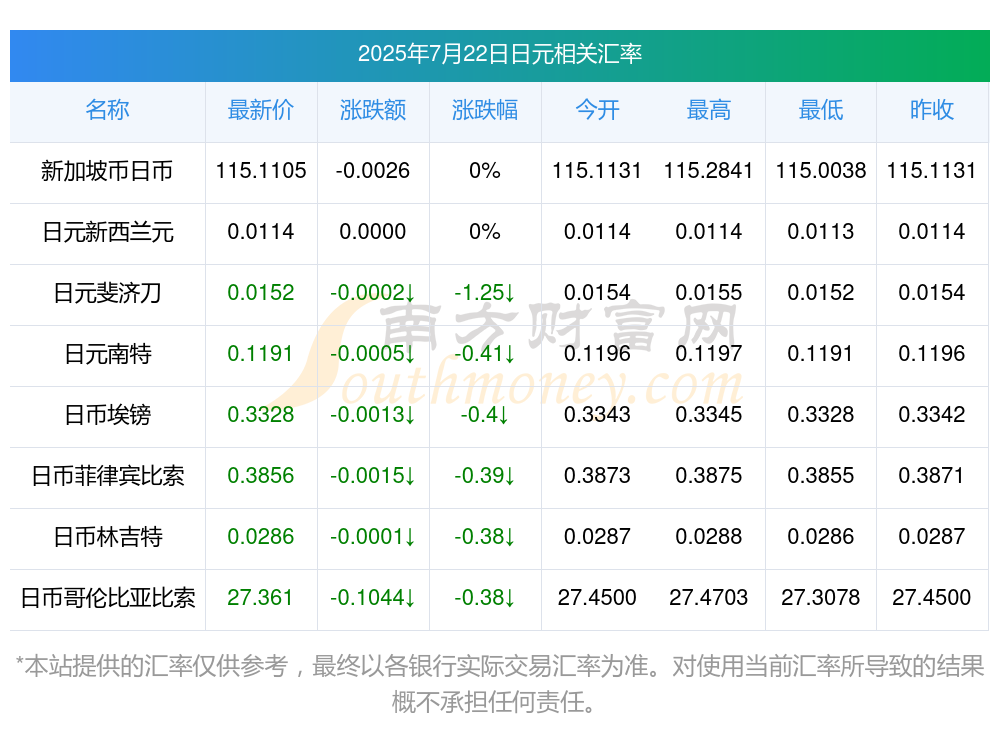Viewport: 1000px width, 733px height.
Task: Click latest price 115.1105
Action: coord(261,171)
